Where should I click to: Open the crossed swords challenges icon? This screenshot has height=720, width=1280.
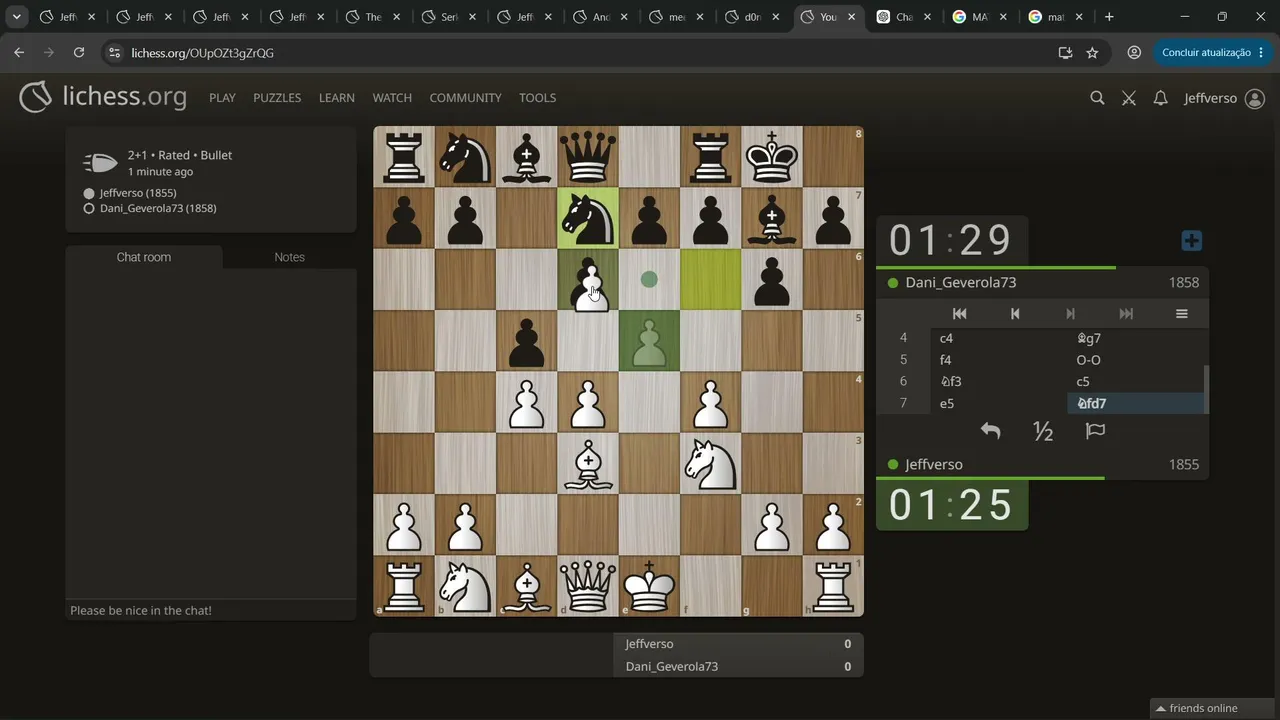1129,98
